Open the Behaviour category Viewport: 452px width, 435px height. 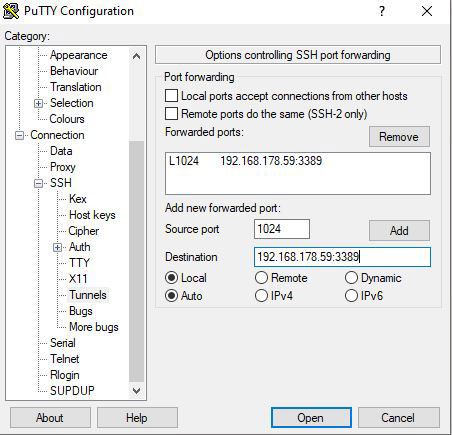pyautogui.click(x=74, y=71)
